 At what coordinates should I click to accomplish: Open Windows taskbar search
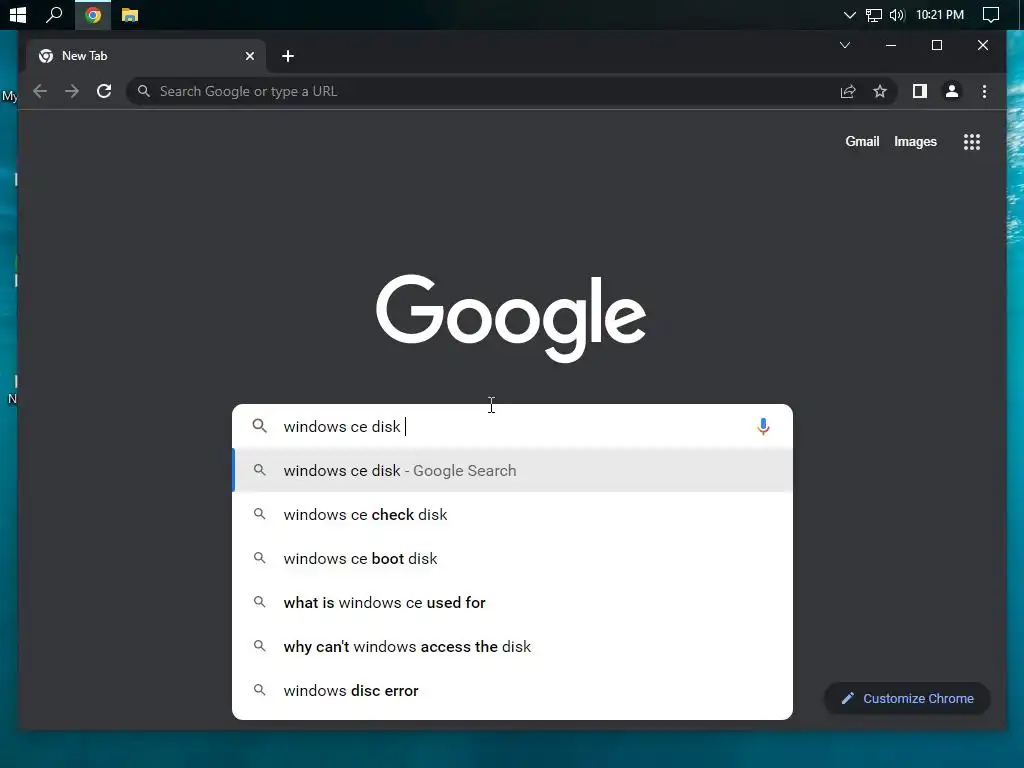pyautogui.click(x=54, y=14)
